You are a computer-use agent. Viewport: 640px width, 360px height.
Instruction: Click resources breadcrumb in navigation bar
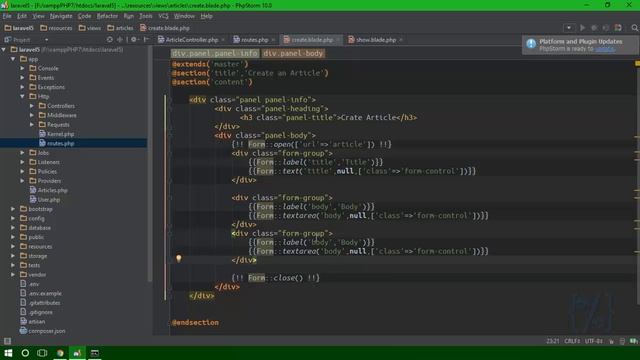[56, 28]
